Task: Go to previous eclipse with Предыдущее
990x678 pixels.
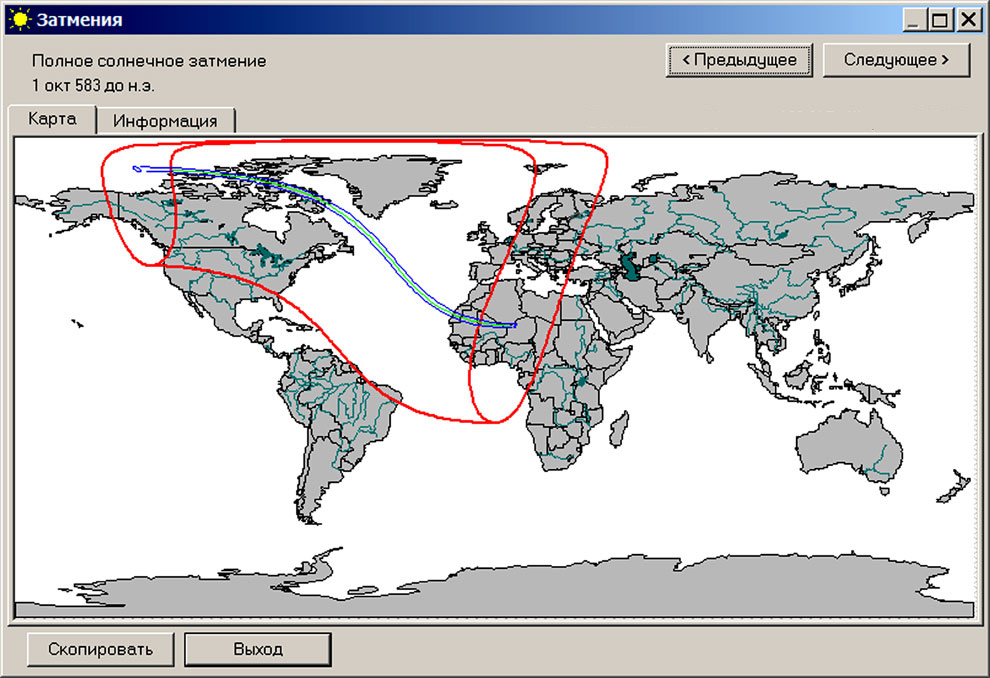Action: (739, 59)
